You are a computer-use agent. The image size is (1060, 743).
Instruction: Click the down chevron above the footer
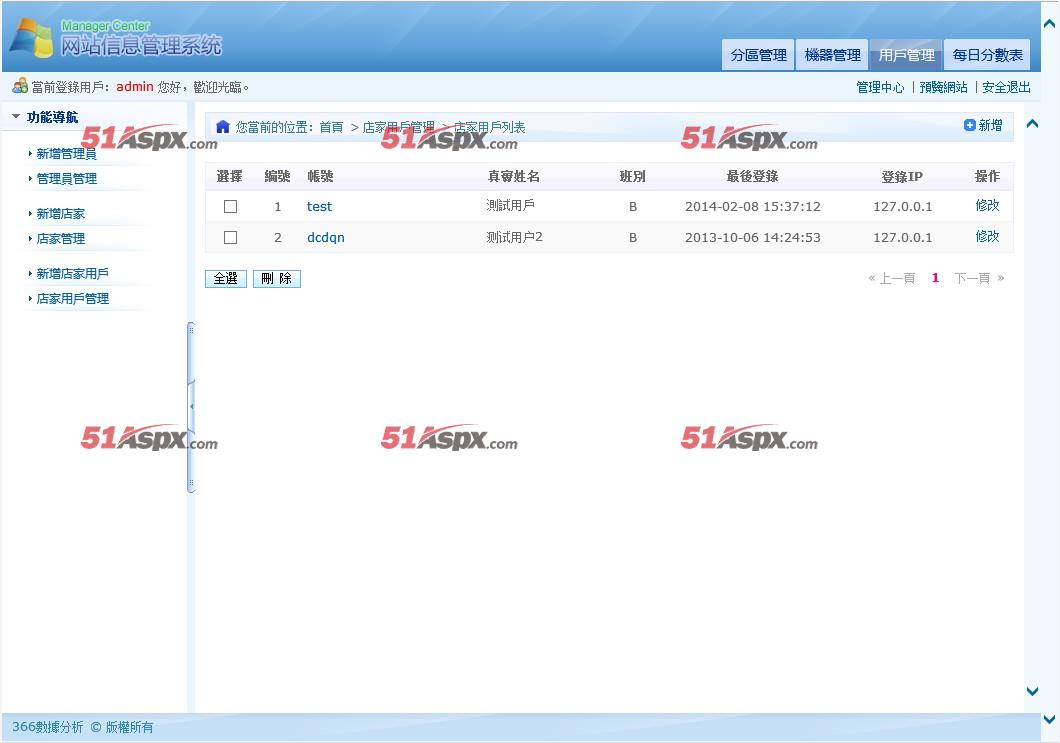(1032, 691)
